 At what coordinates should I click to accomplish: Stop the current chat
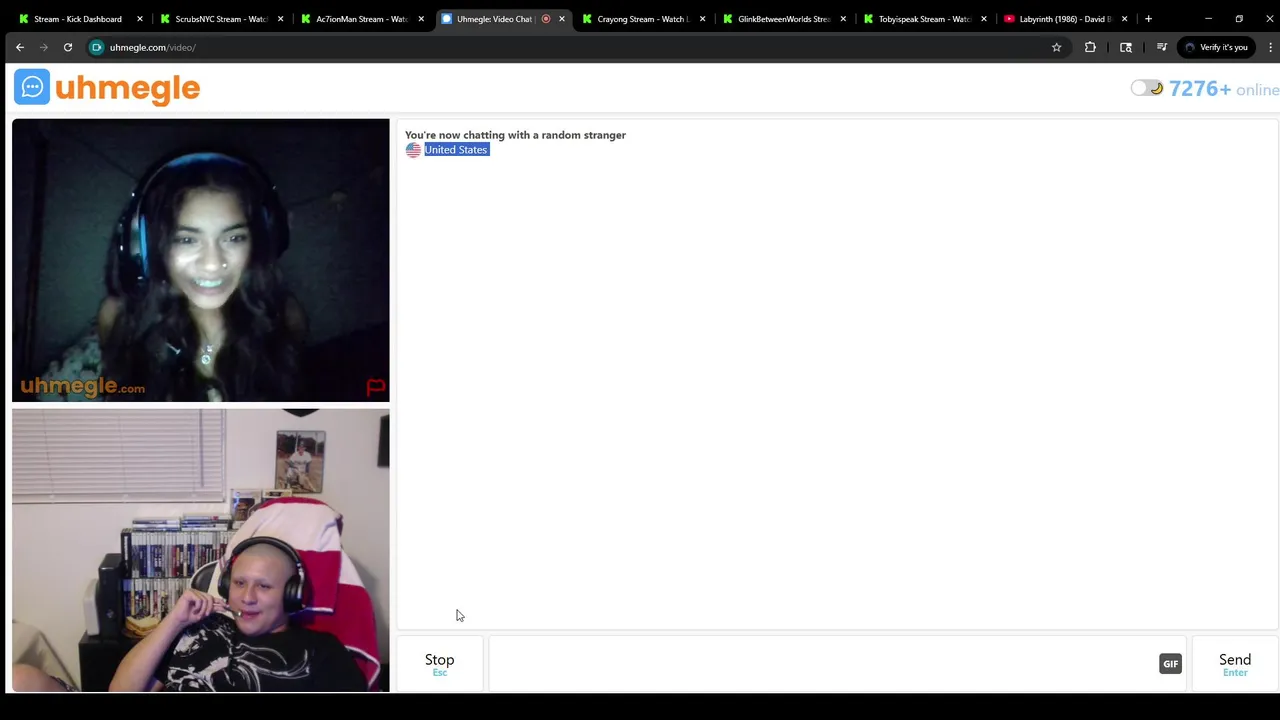[x=440, y=664]
